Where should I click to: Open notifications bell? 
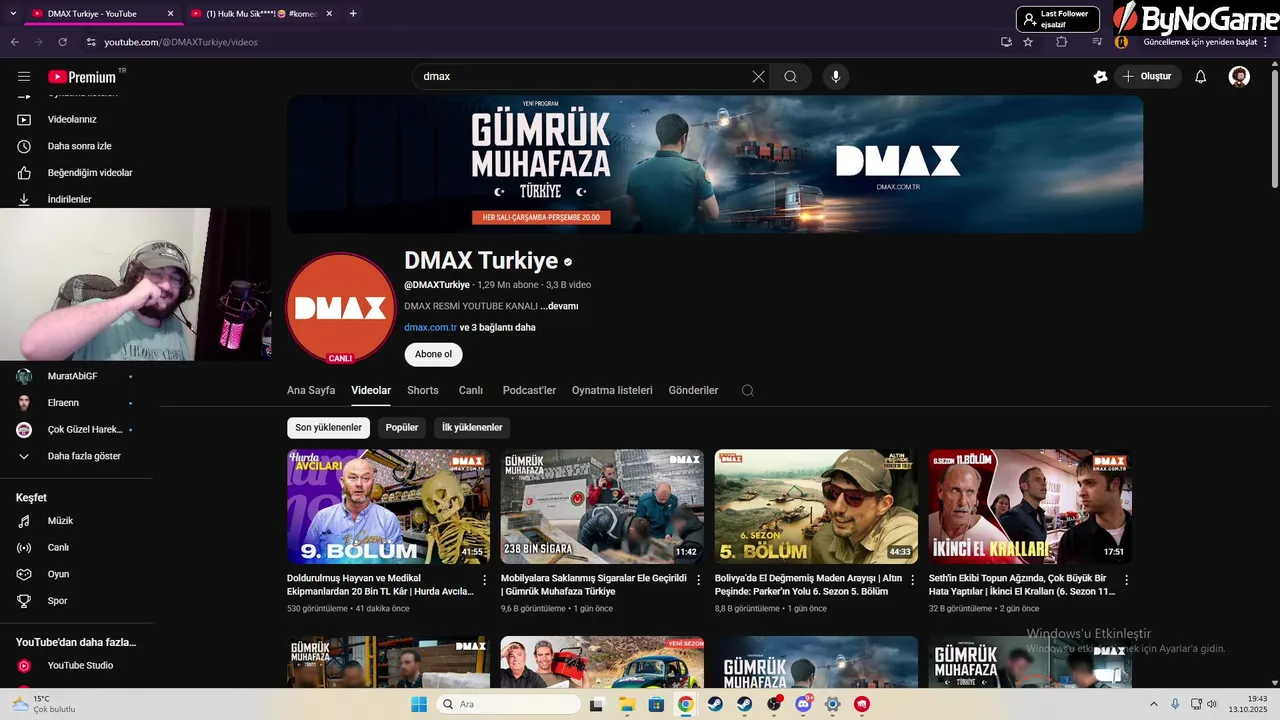pos(1201,76)
